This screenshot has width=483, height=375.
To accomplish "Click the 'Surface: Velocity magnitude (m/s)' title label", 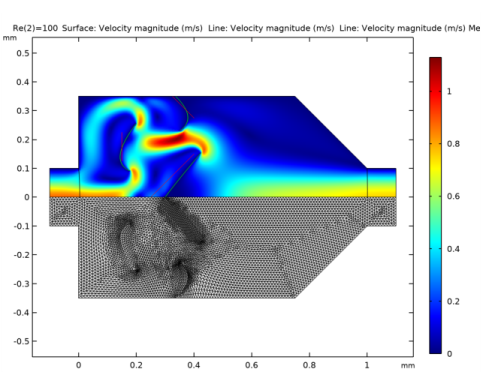I will coord(132,28).
